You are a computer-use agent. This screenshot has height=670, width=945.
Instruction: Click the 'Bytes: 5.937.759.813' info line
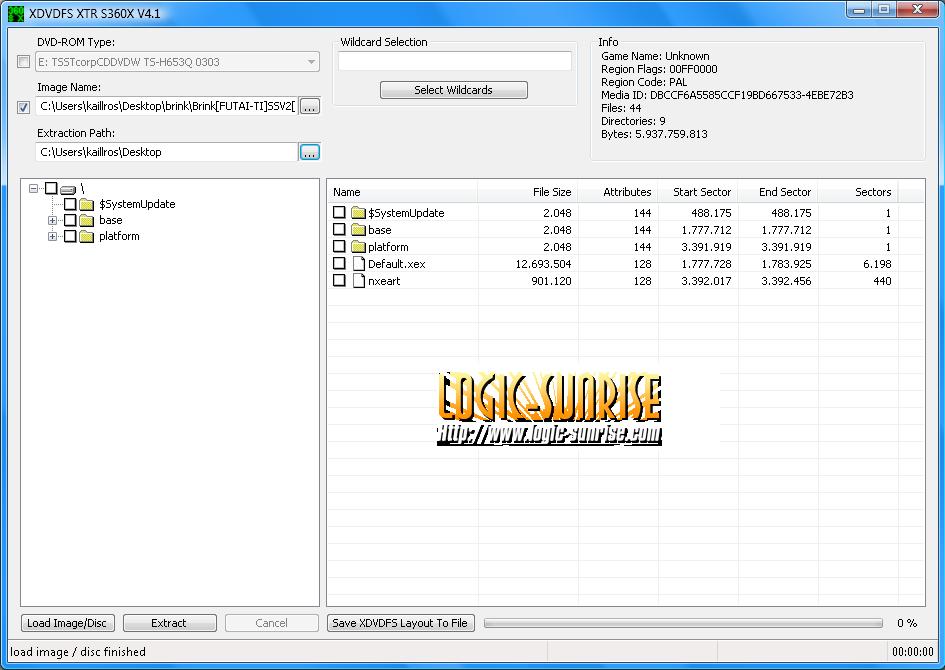pyautogui.click(x=654, y=134)
